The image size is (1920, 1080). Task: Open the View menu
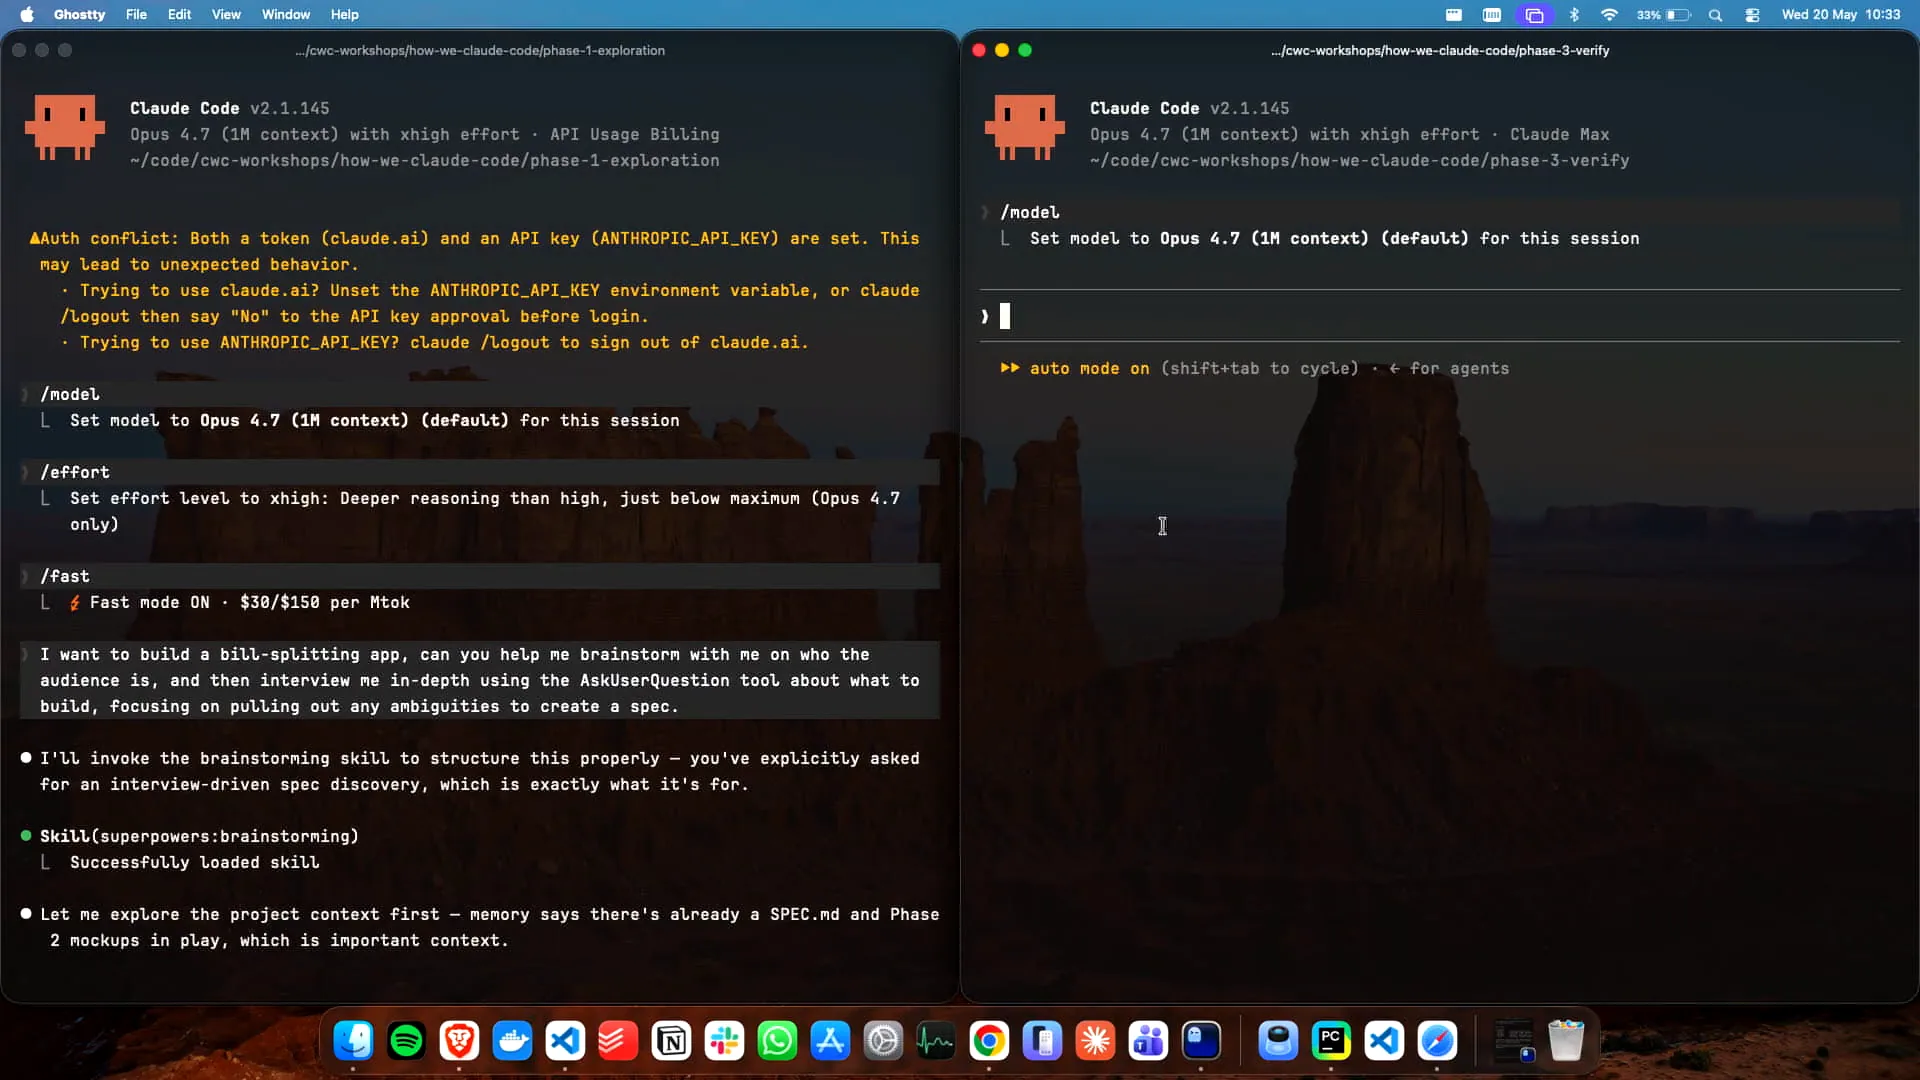(x=226, y=14)
